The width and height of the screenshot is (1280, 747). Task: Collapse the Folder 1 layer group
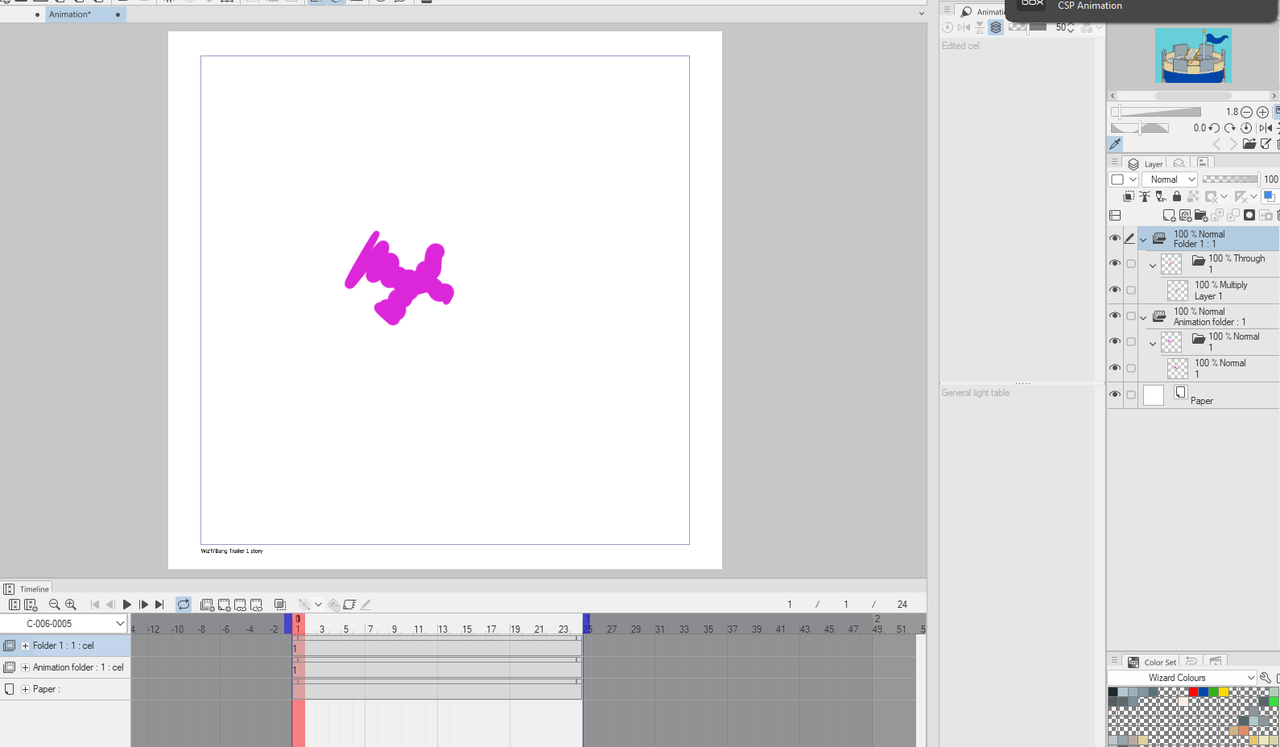pos(1143,239)
